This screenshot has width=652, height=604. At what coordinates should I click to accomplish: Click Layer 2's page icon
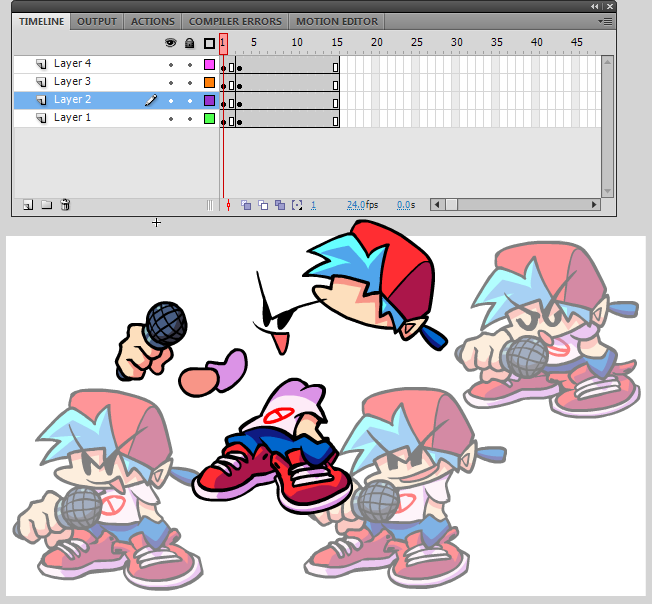click(41, 100)
